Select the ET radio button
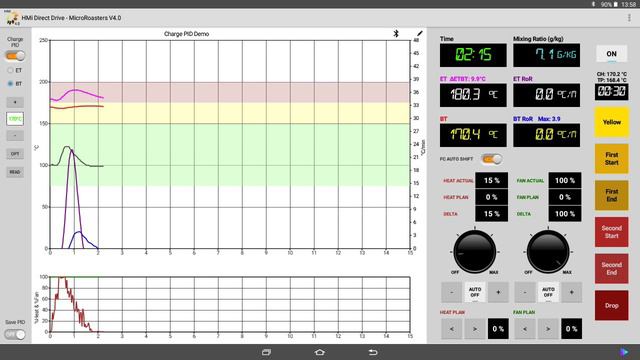 point(11,70)
